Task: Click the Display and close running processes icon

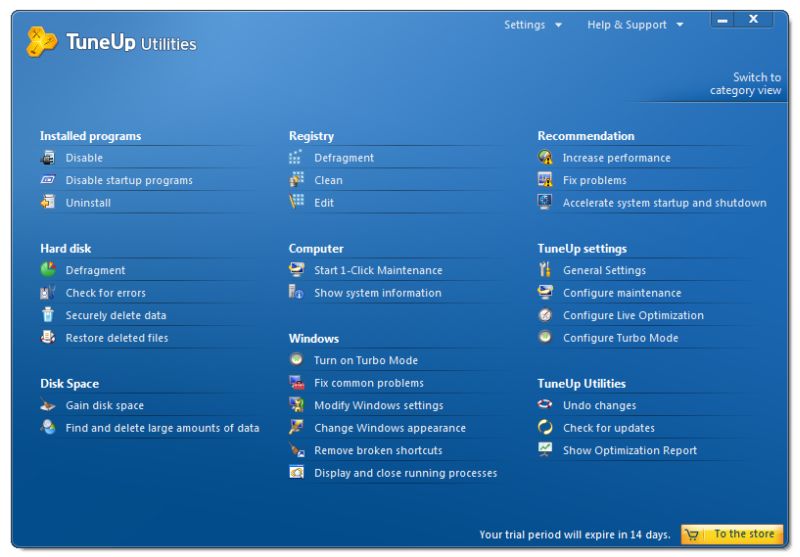Action: [296, 472]
